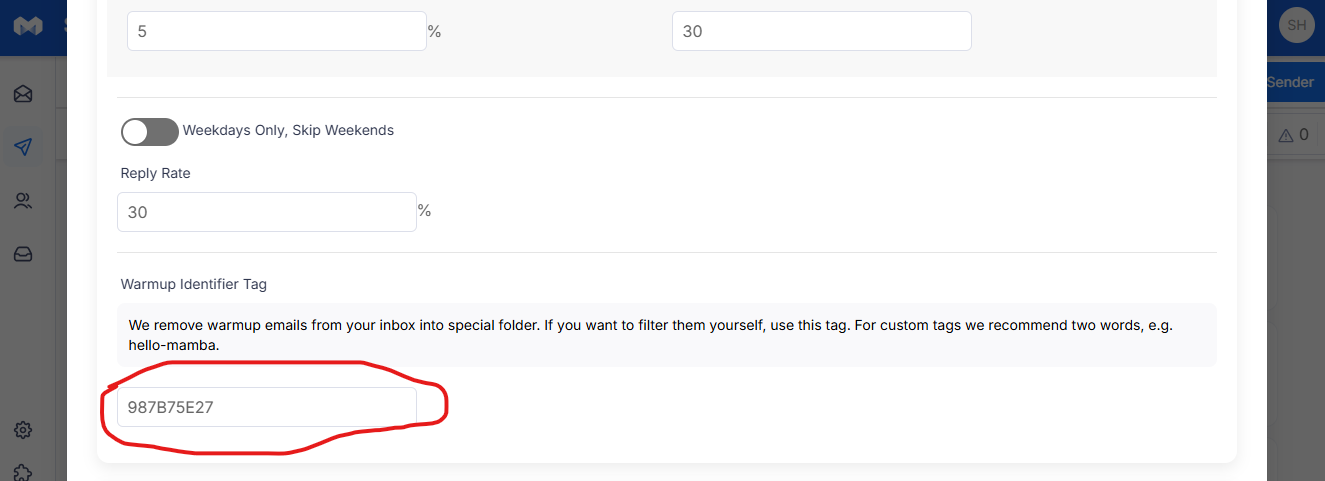Open the envelope mail icon in sidebar

(23, 94)
